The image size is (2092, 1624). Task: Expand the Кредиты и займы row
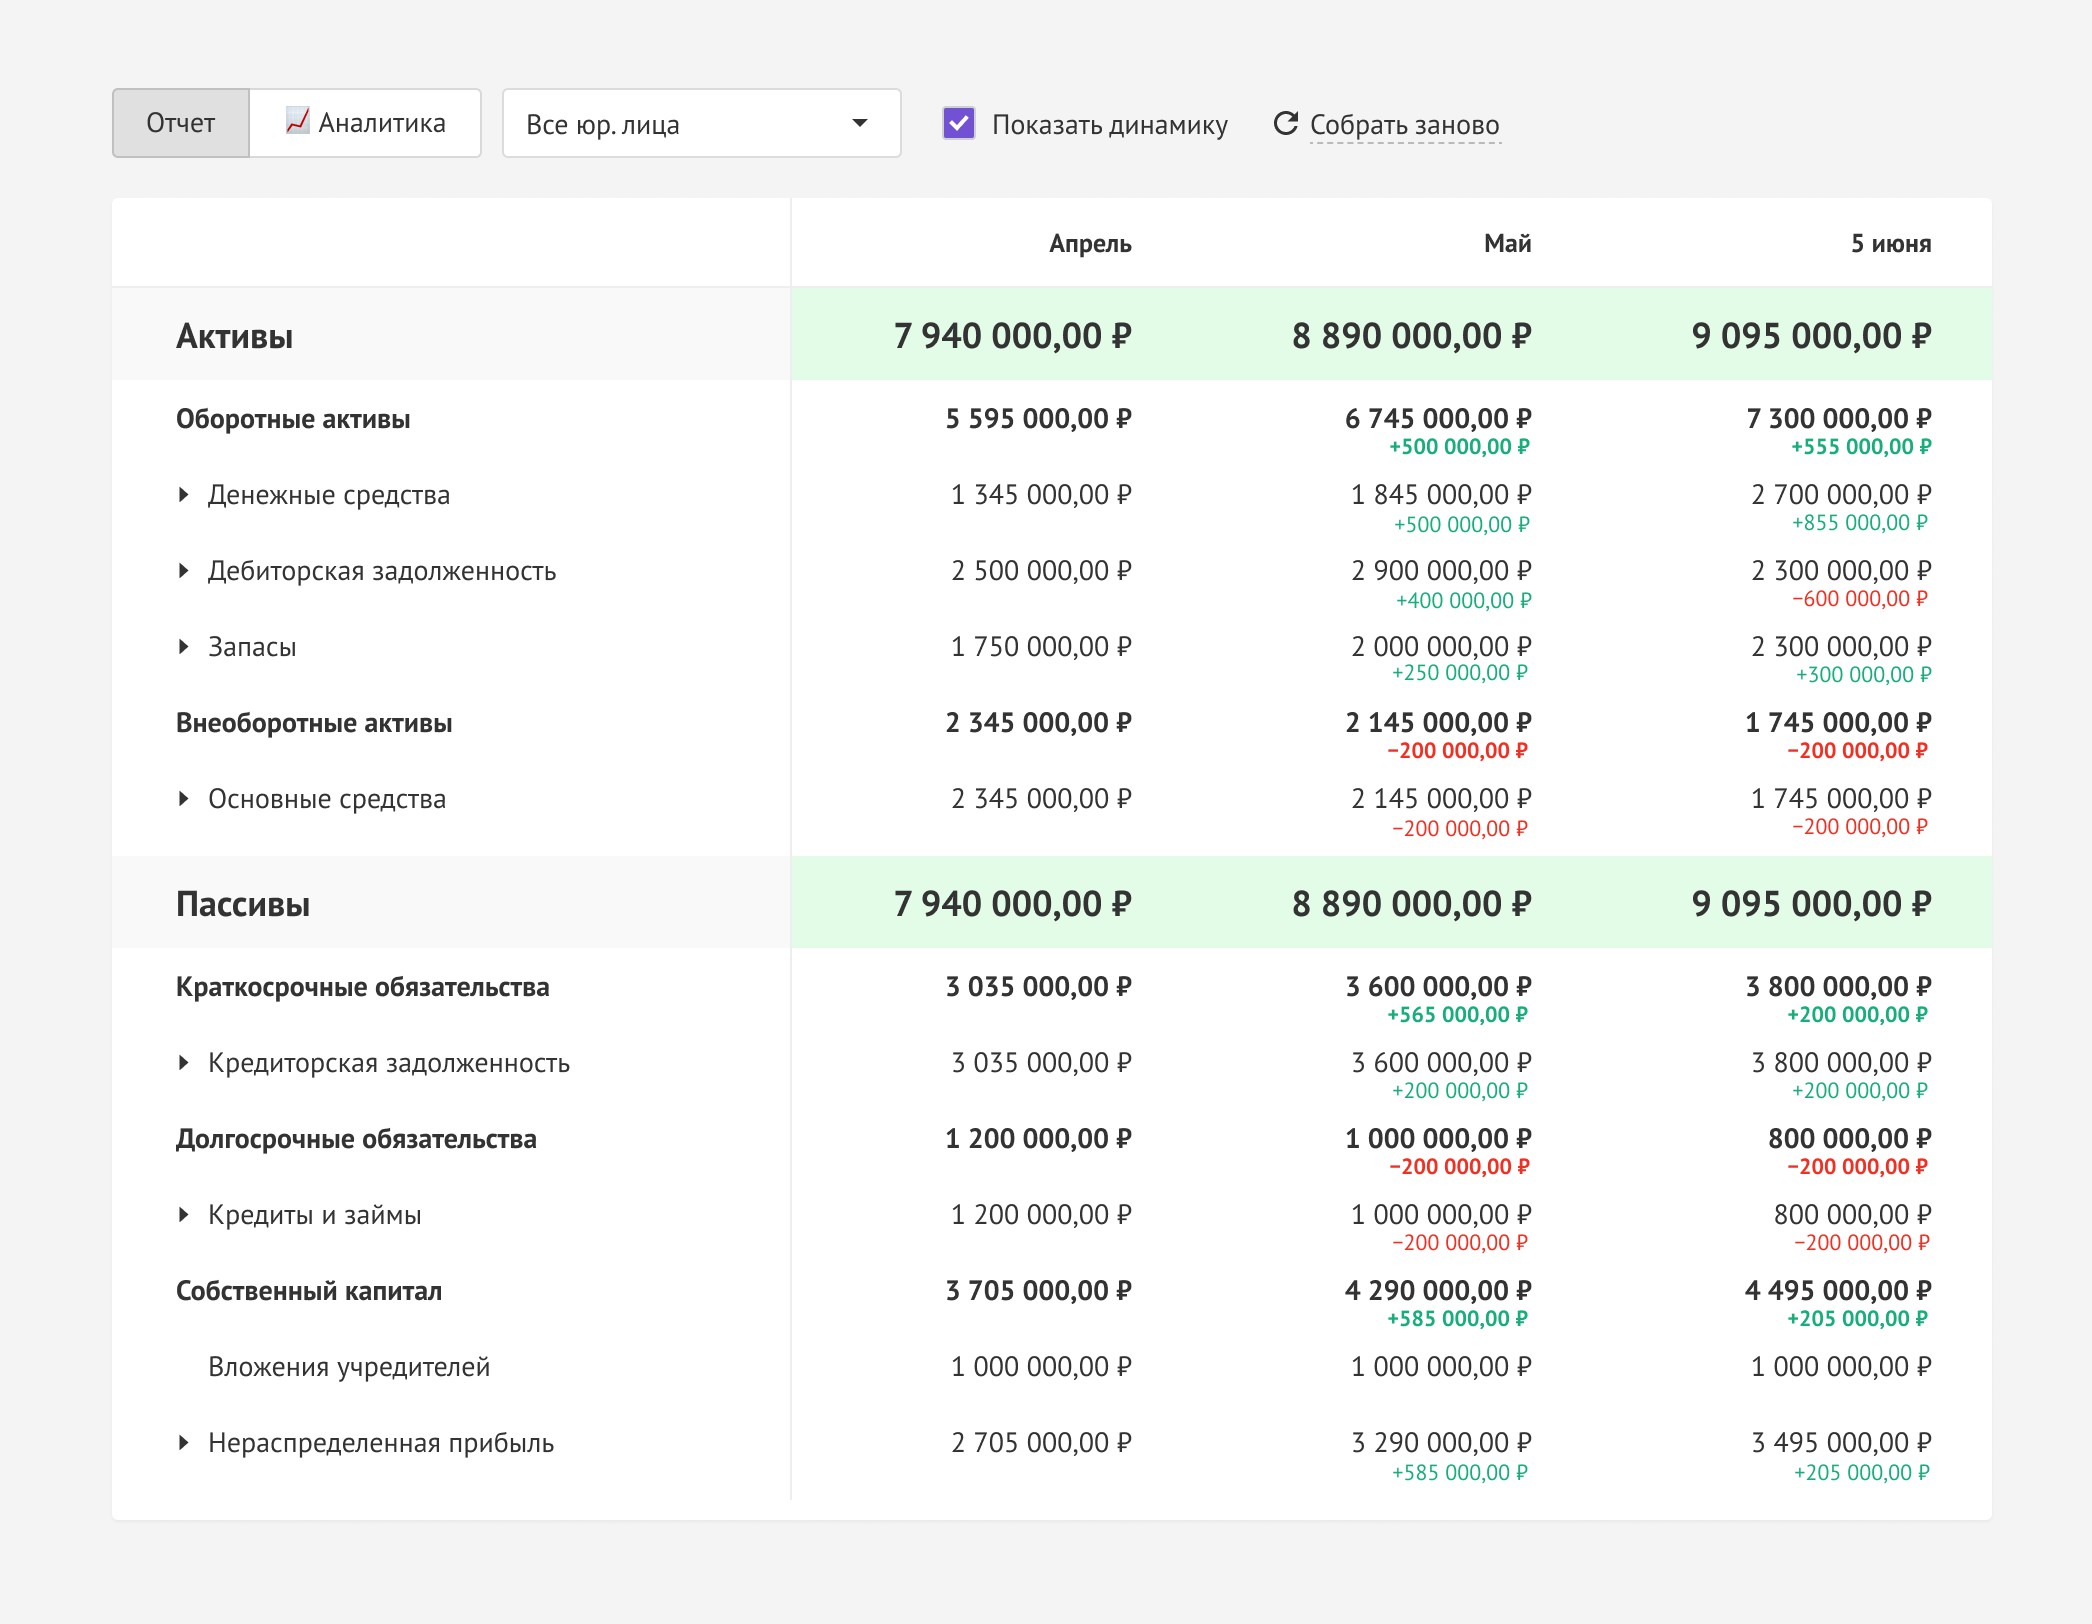(184, 1215)
